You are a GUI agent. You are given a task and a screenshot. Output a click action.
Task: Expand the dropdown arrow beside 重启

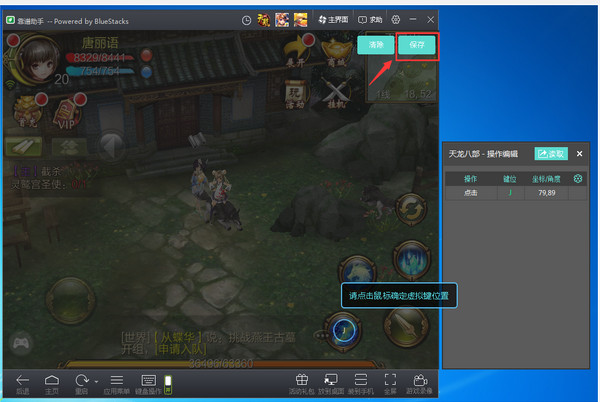[x=96, y=382]
